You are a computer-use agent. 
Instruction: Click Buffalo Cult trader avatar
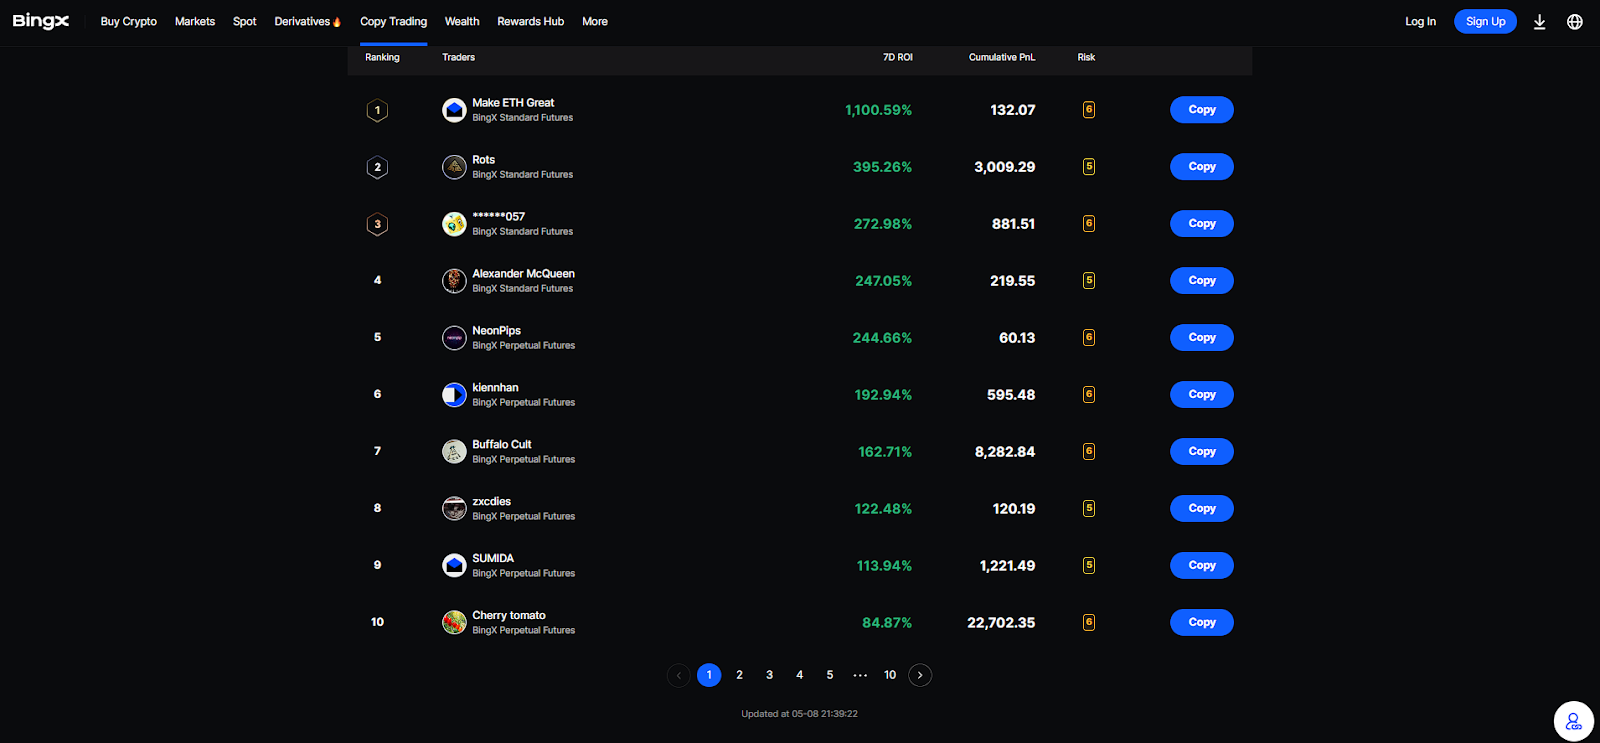click(454, 452)
